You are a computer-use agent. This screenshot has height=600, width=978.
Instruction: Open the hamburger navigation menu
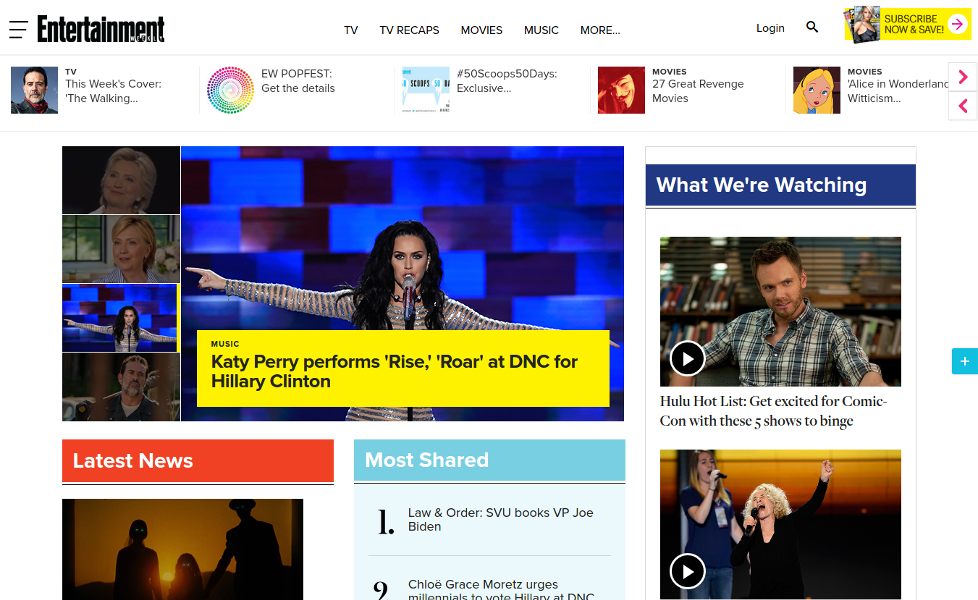pyautogui.click(x=18, y=29)
